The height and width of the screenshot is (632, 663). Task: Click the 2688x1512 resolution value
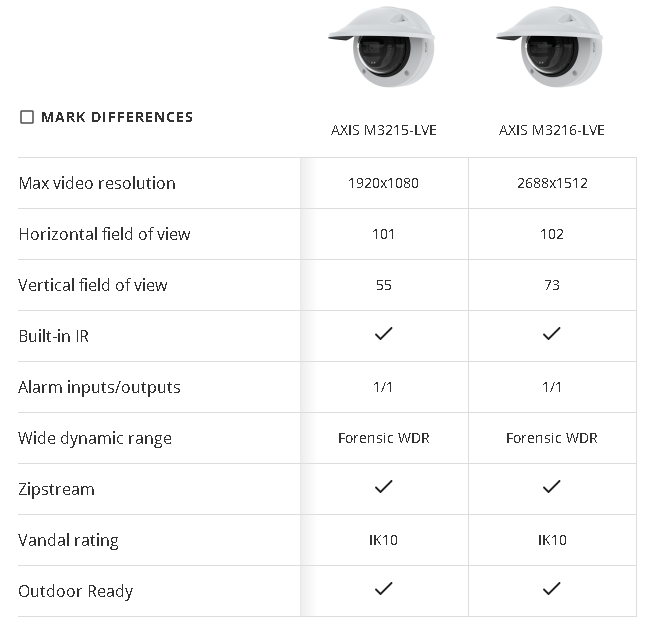click(552, 183)
